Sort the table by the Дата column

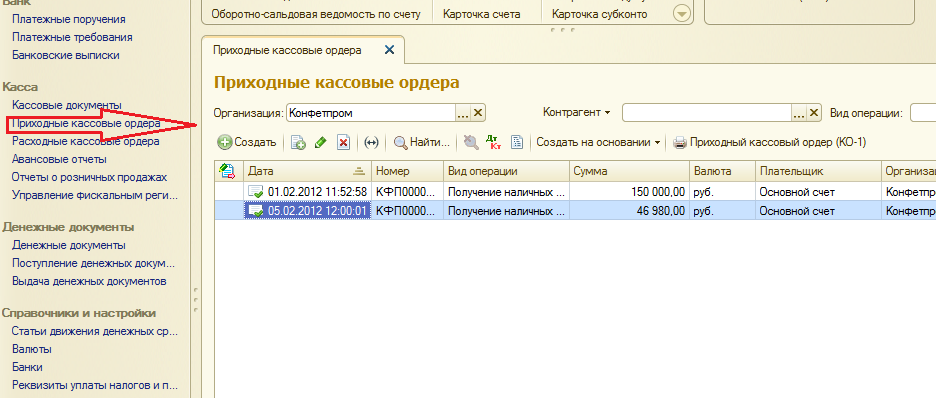(x=307, y=171)
